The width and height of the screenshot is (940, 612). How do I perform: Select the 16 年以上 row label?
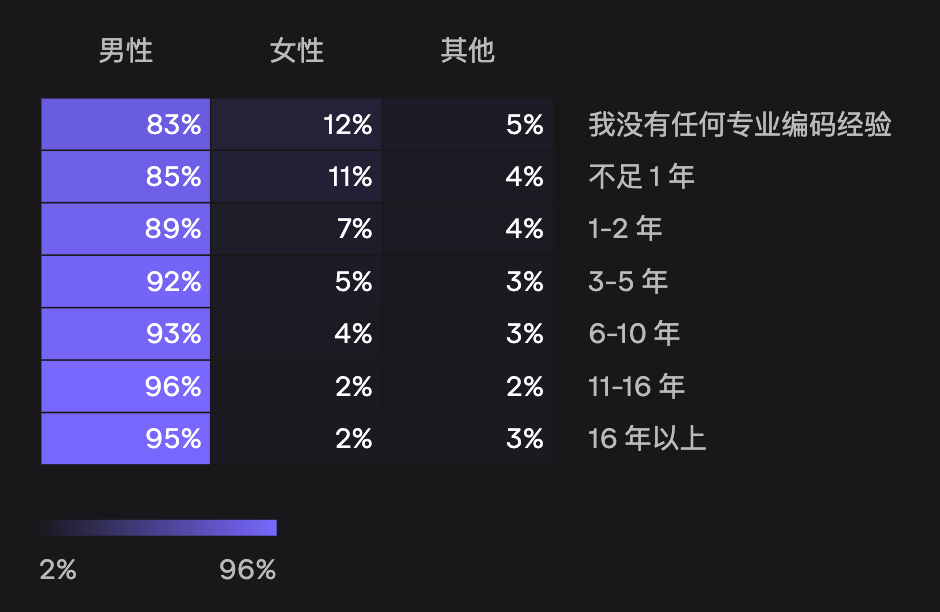(647, 438)
